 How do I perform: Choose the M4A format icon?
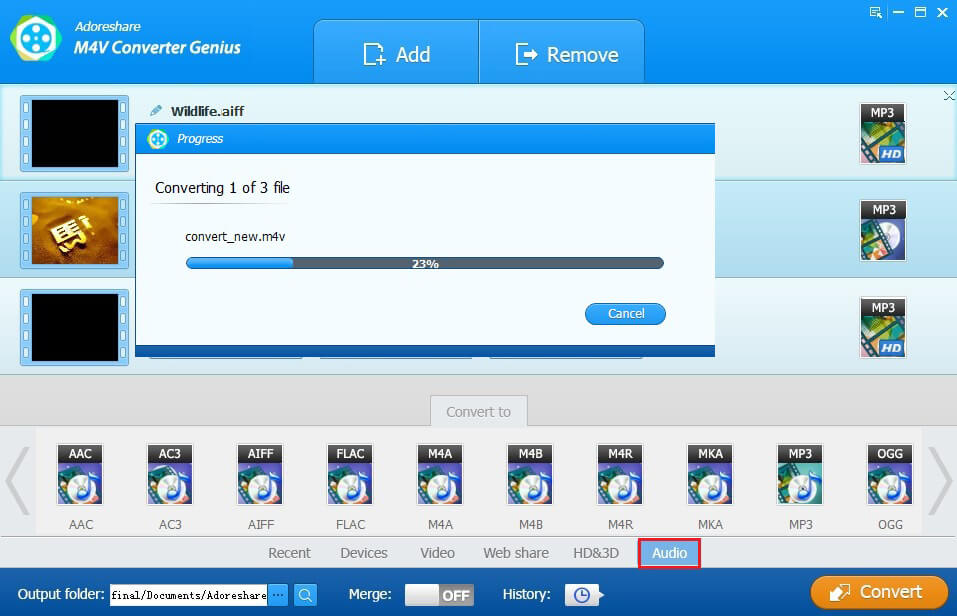point(440,474)
